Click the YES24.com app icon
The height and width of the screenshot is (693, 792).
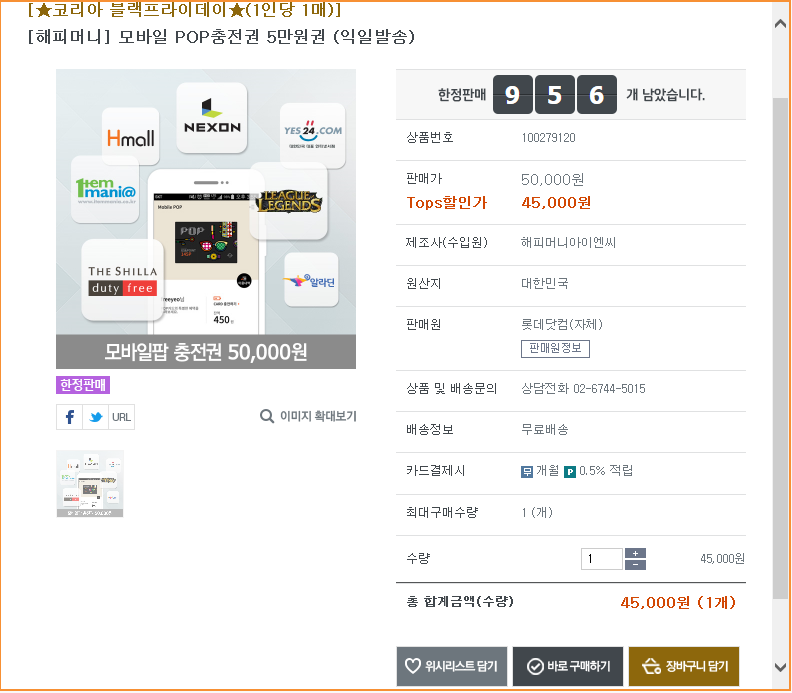point(312,135)
